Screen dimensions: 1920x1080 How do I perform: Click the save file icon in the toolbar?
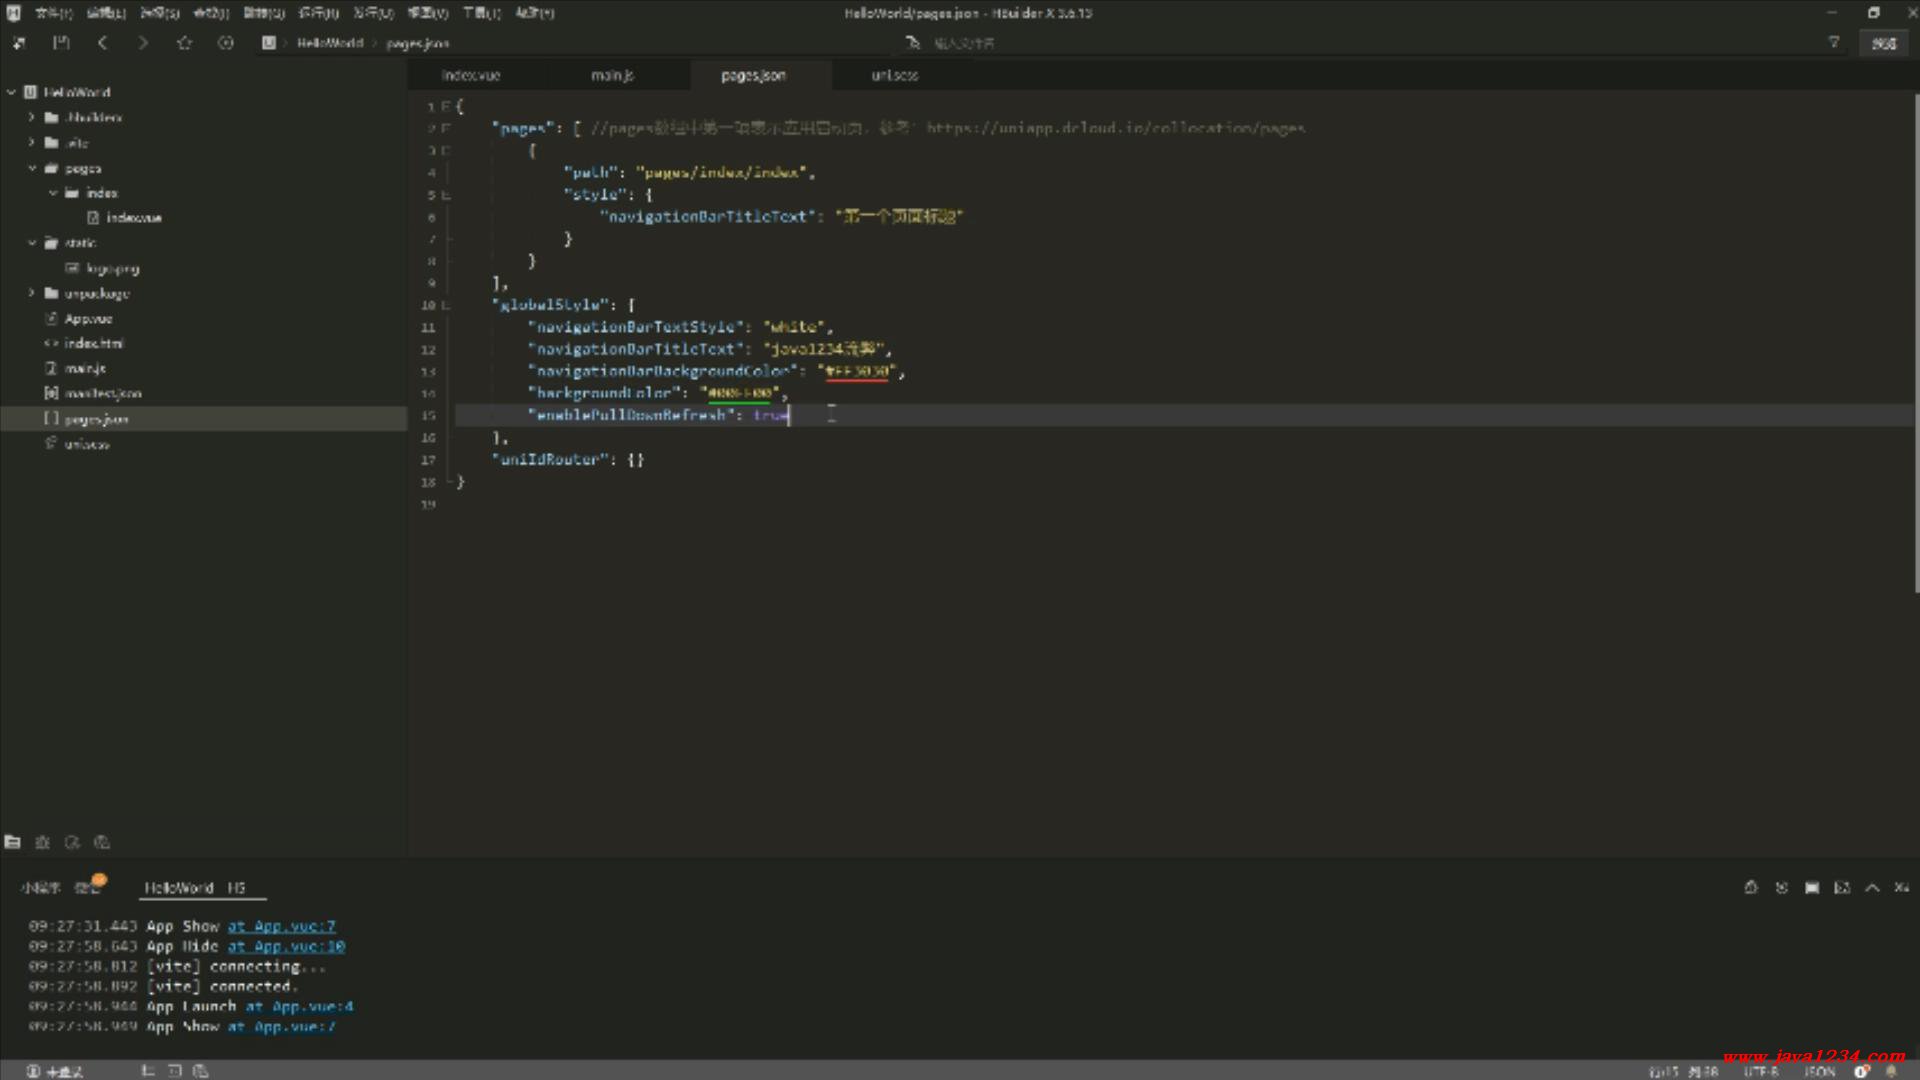(61, 43)
